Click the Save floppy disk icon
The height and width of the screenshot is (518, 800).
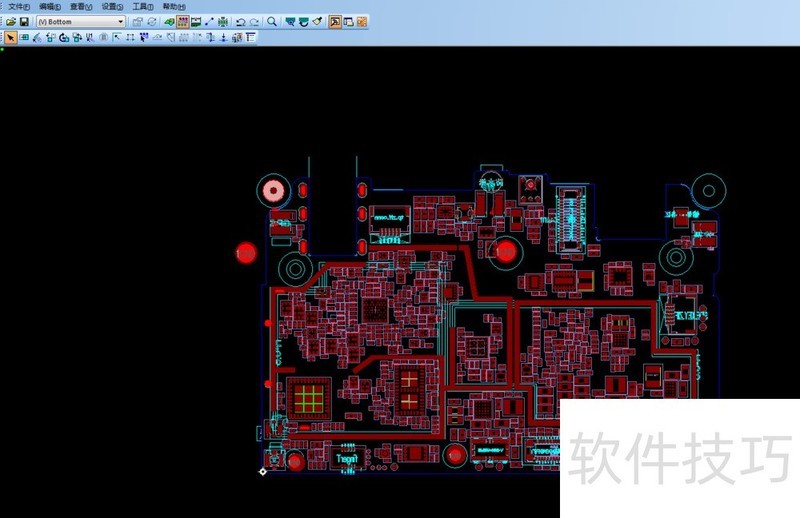(x=24, y=22)
